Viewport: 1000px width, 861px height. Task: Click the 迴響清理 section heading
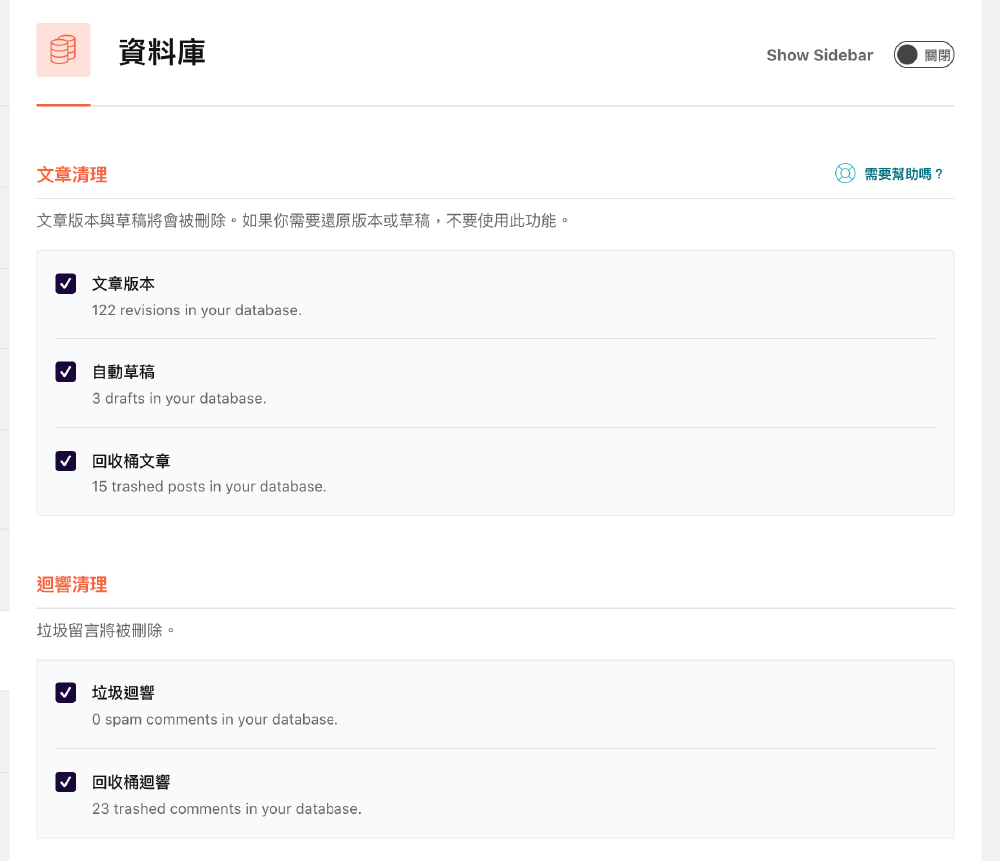click(71, 583)
